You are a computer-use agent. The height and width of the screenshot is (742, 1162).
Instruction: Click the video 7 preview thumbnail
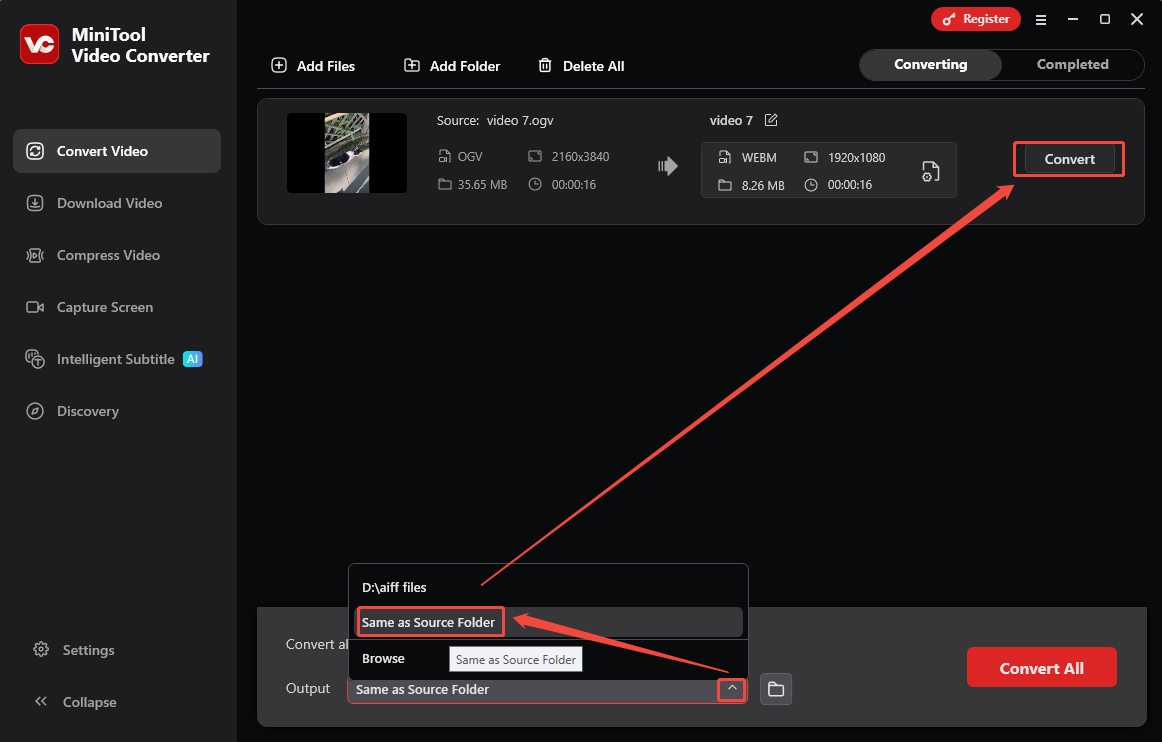tap(346, 153)
